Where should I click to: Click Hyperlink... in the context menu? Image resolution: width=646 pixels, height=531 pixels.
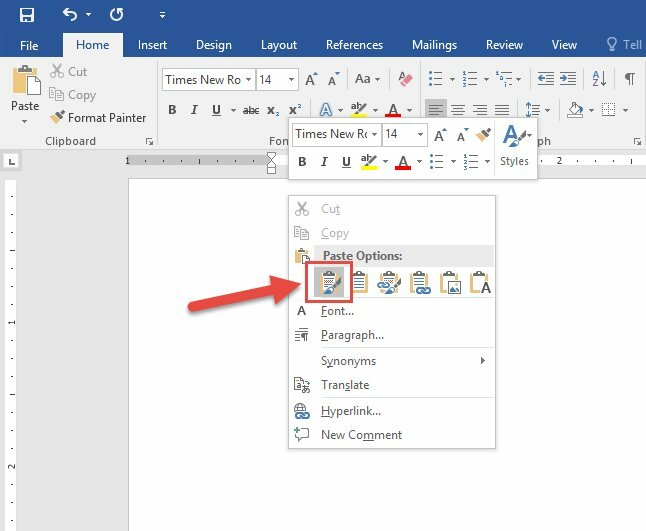coord(350,411)
